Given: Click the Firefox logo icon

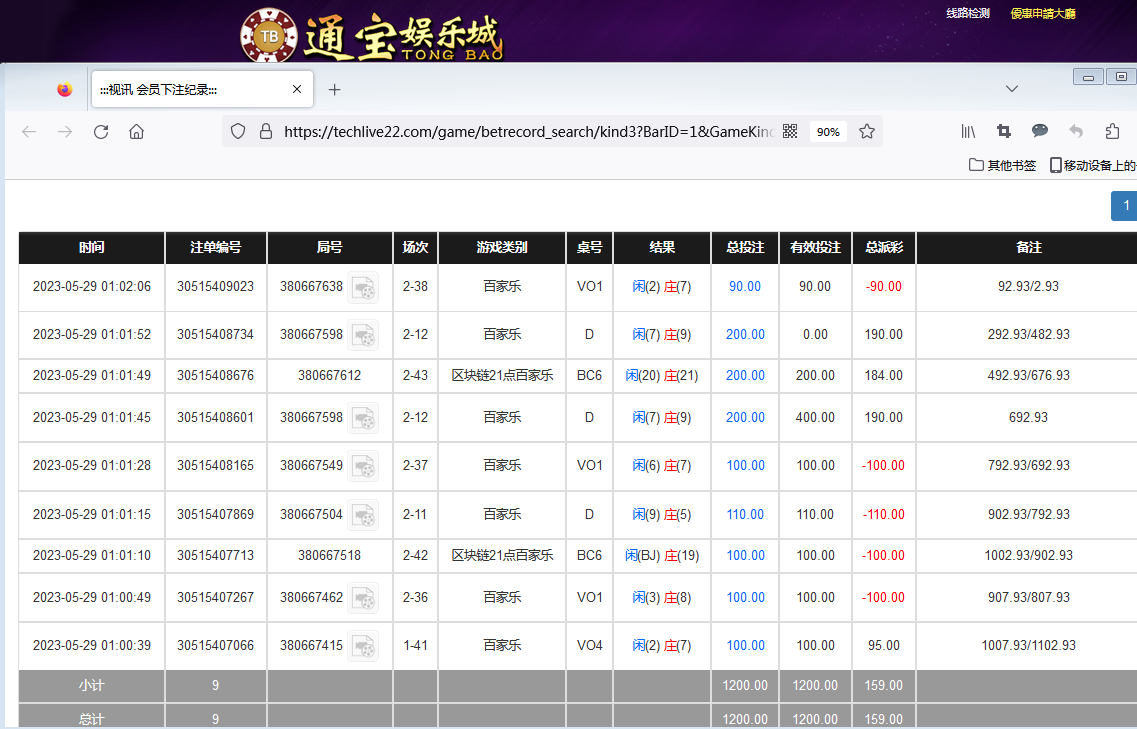Looking at the screenshot, I should coord(65,89).
